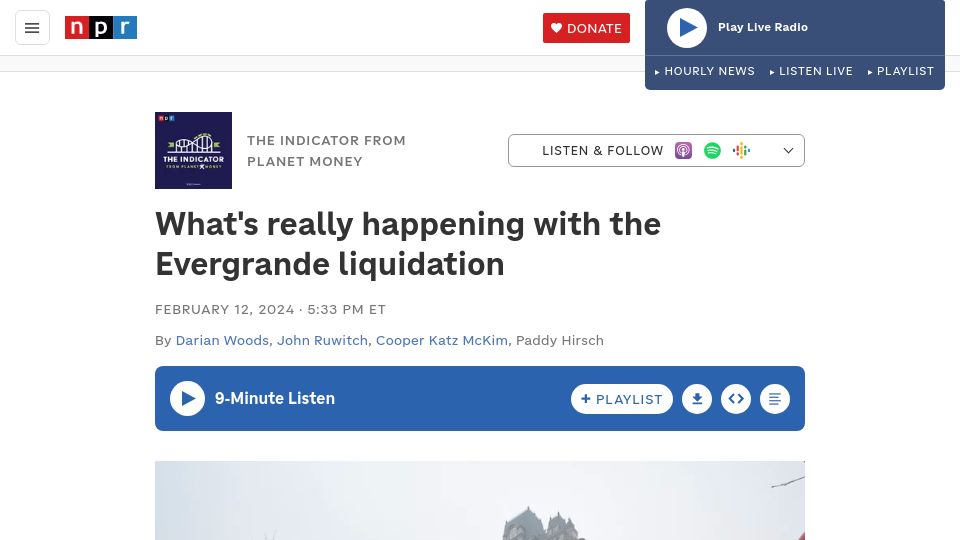The image size is (960, 540).
Task: Visit The Indicator from Planet Money page
Action: point(326,151)
